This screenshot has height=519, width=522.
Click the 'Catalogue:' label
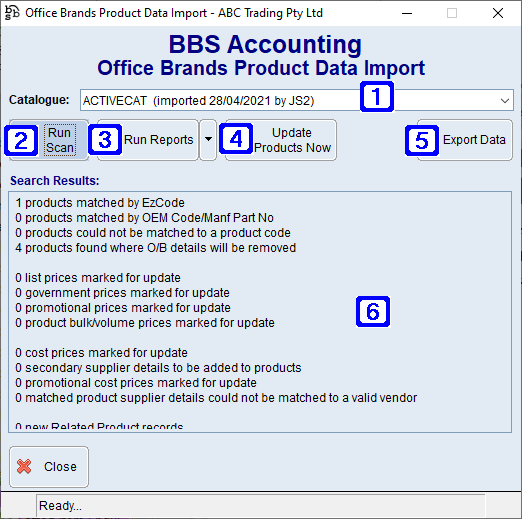39,100
